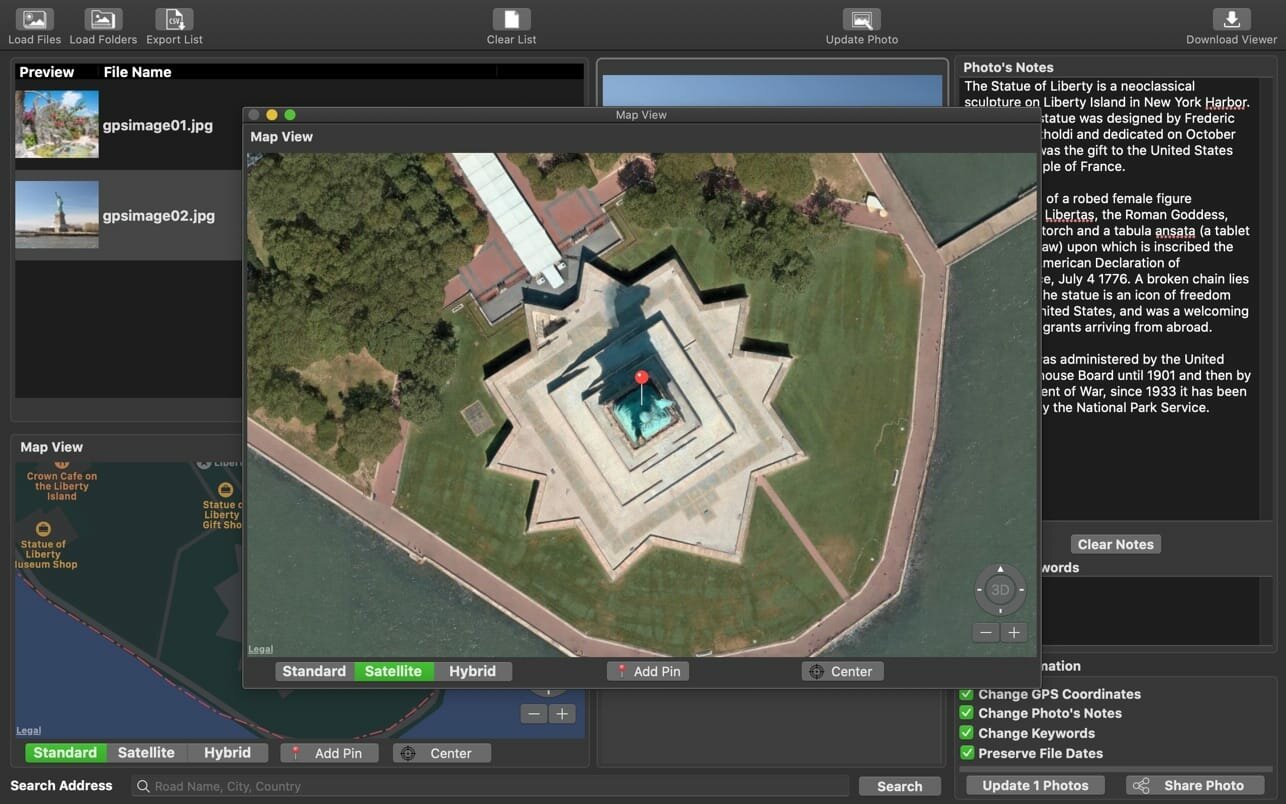This screenshot has height=804, width=1286.
Task: Click the 3D compass control on the satellite map
Action: point(1000,590)
